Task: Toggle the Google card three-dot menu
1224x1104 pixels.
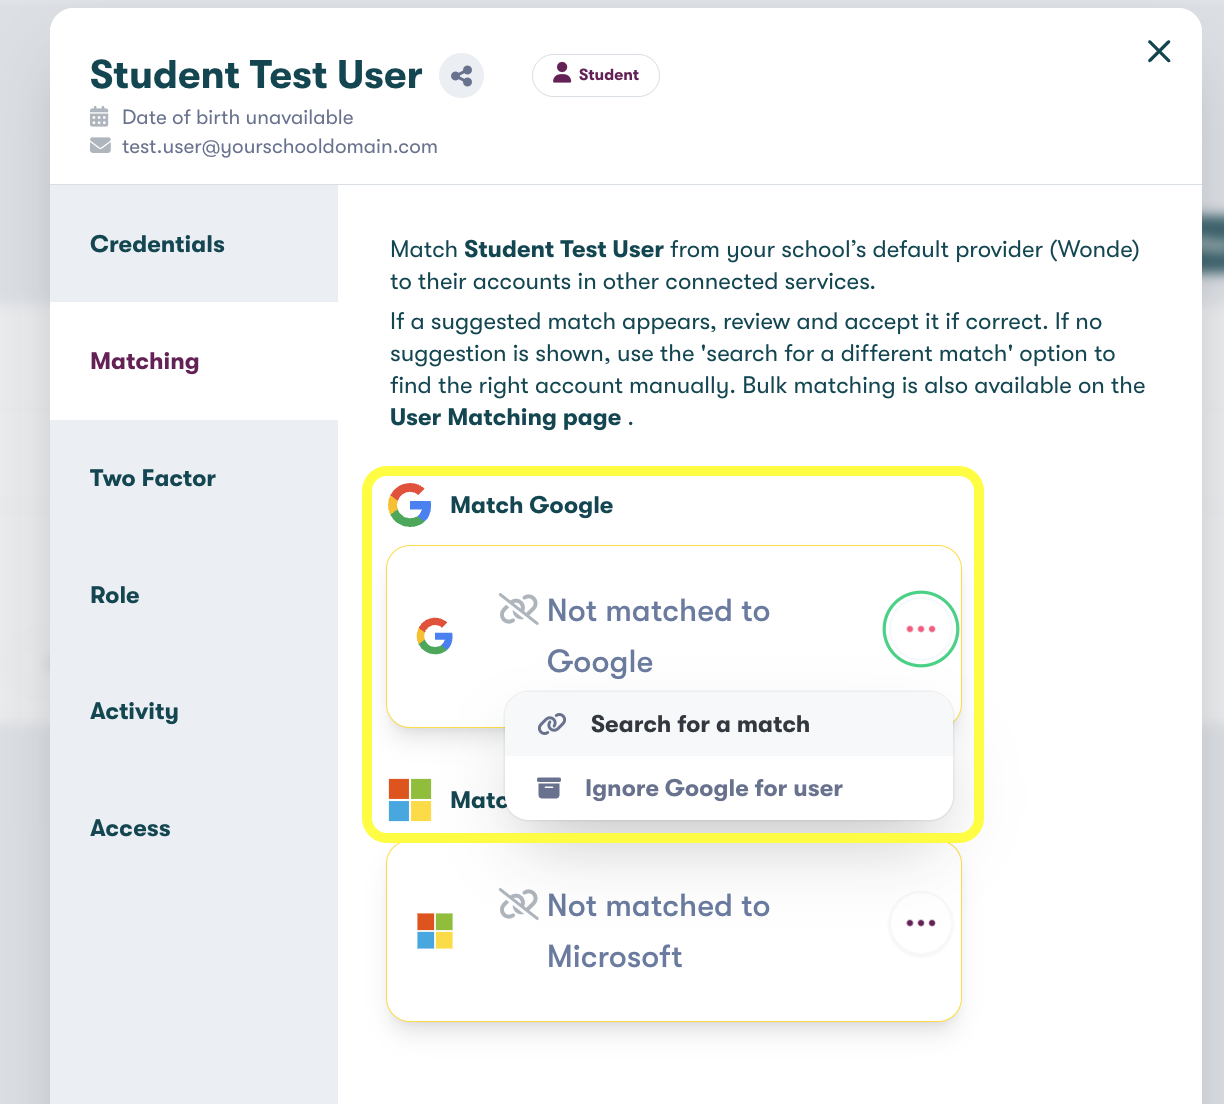Action: click(x=920, y=629)
